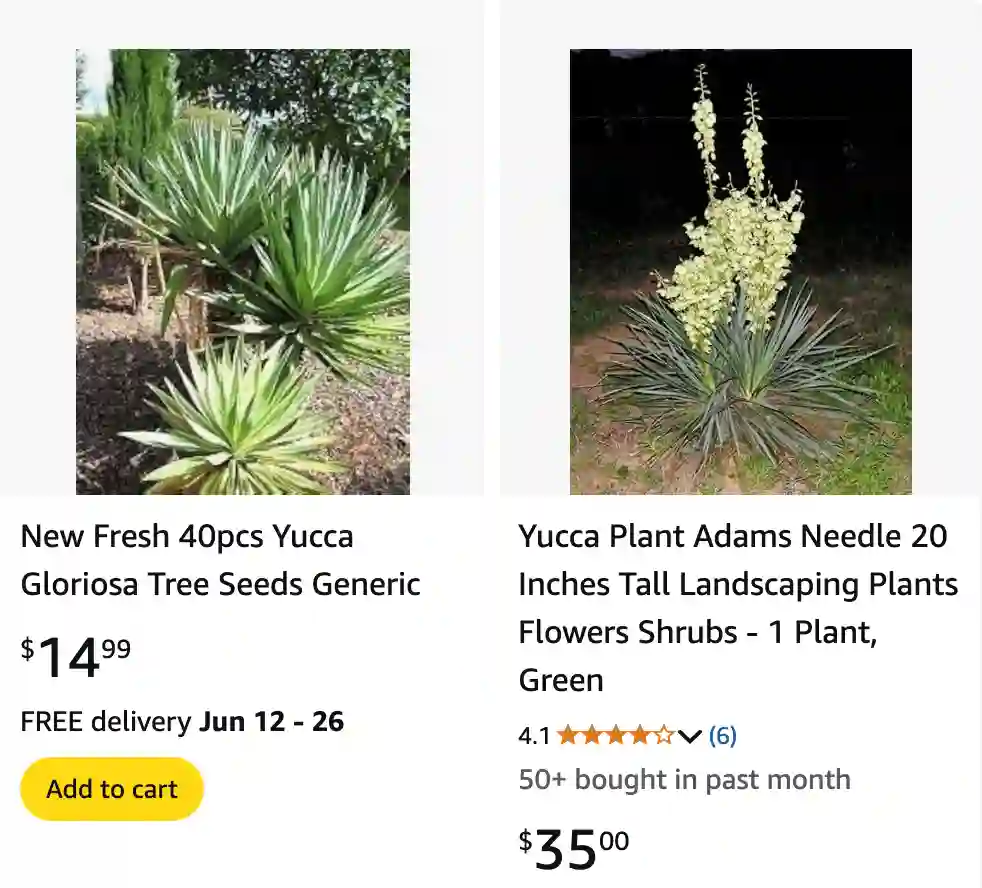Viewport: 982px width, 888px height.
Task: Select the third star in the rating row
Action: (618, 735)
